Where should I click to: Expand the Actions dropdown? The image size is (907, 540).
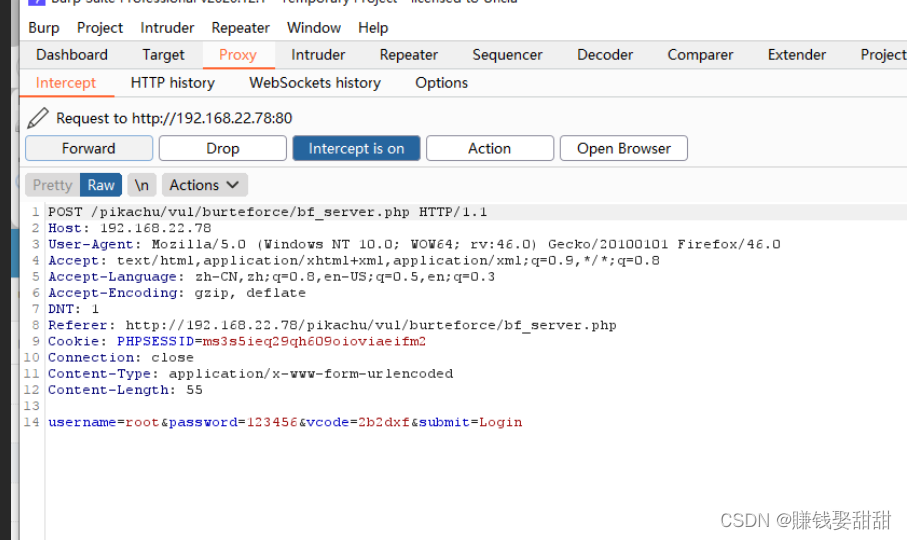tap(205, 185)
